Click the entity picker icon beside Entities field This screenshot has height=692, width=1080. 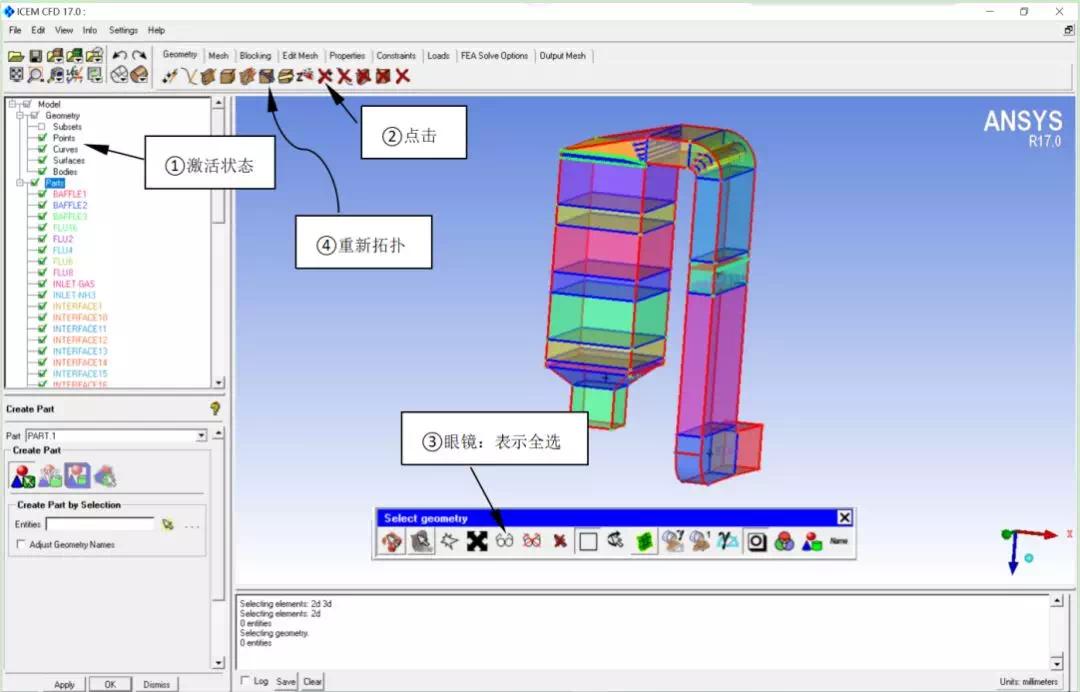167,525
